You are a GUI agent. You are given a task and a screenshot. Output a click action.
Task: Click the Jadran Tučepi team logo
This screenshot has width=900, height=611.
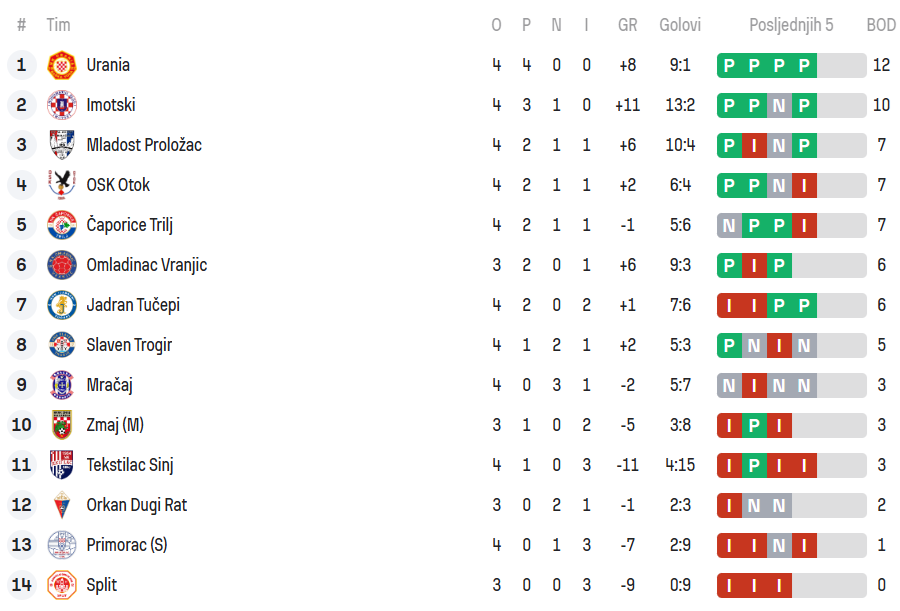tap(62, 305)
